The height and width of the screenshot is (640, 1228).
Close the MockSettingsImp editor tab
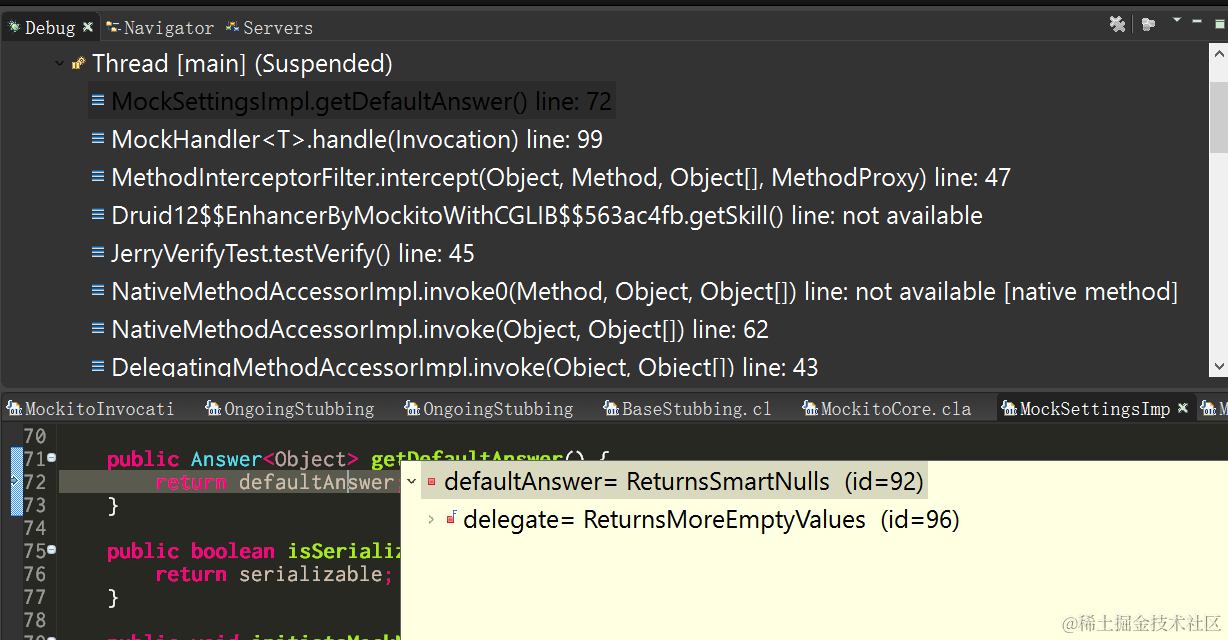[x=1183, y=409]
